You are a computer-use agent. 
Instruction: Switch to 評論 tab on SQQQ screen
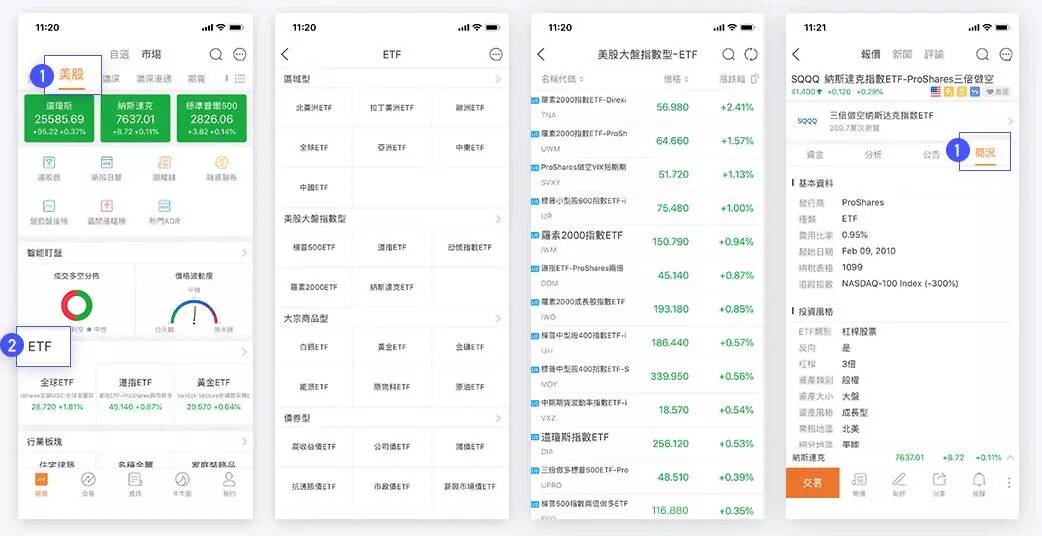934,54
